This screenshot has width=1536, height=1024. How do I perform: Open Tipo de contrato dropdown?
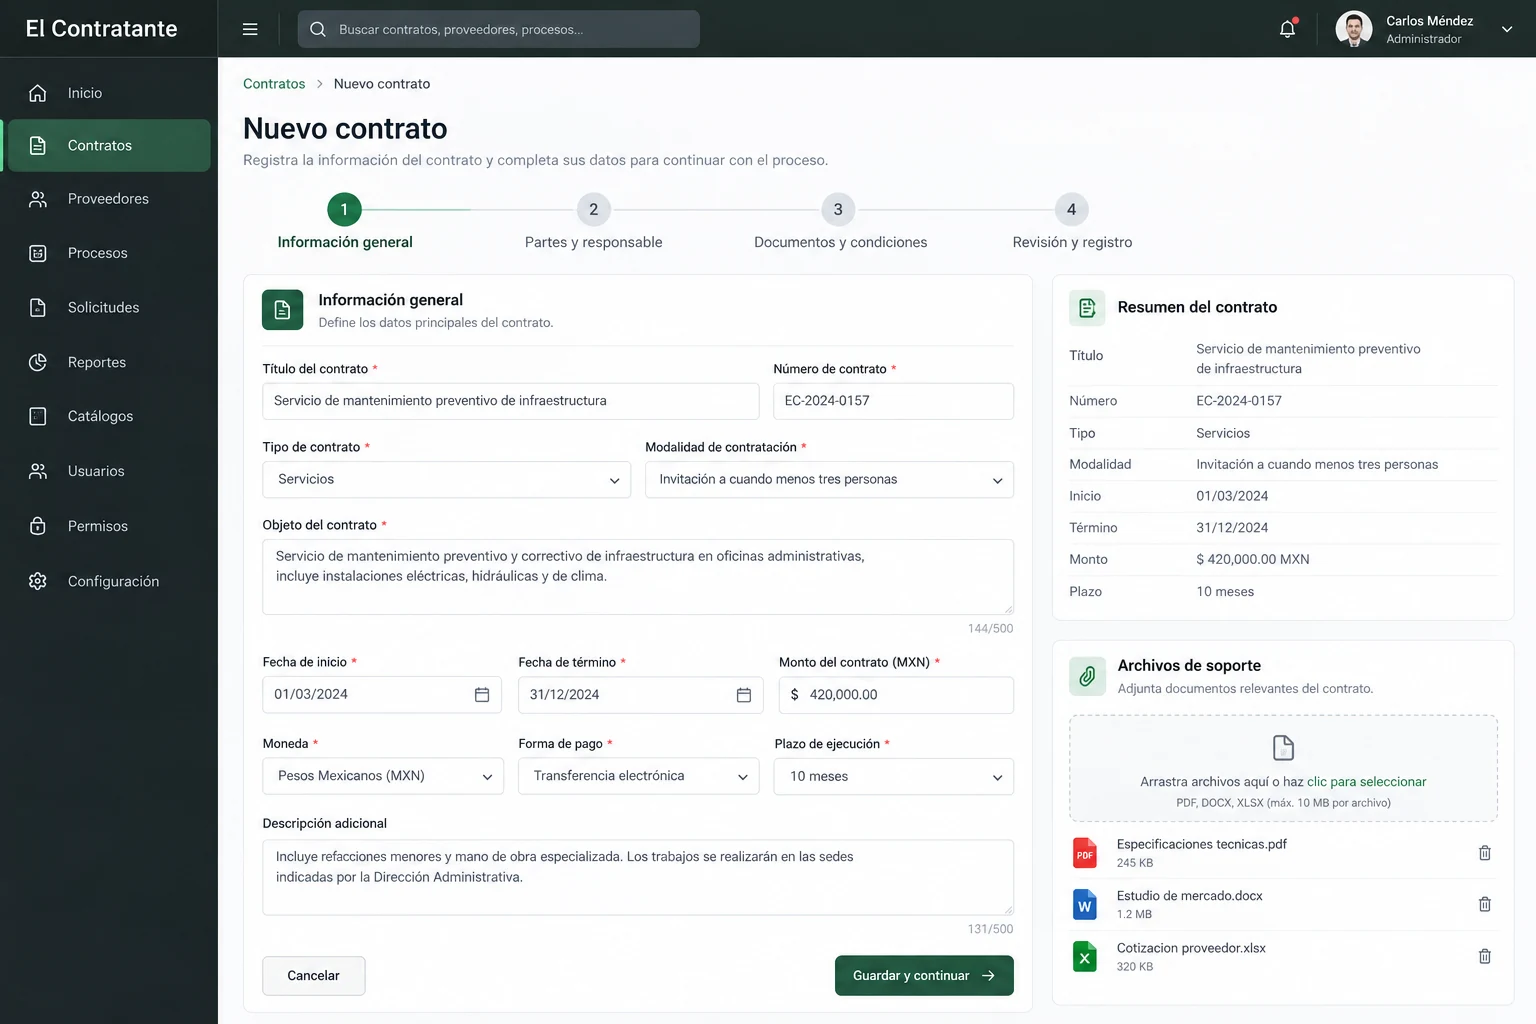click(446, 479)
